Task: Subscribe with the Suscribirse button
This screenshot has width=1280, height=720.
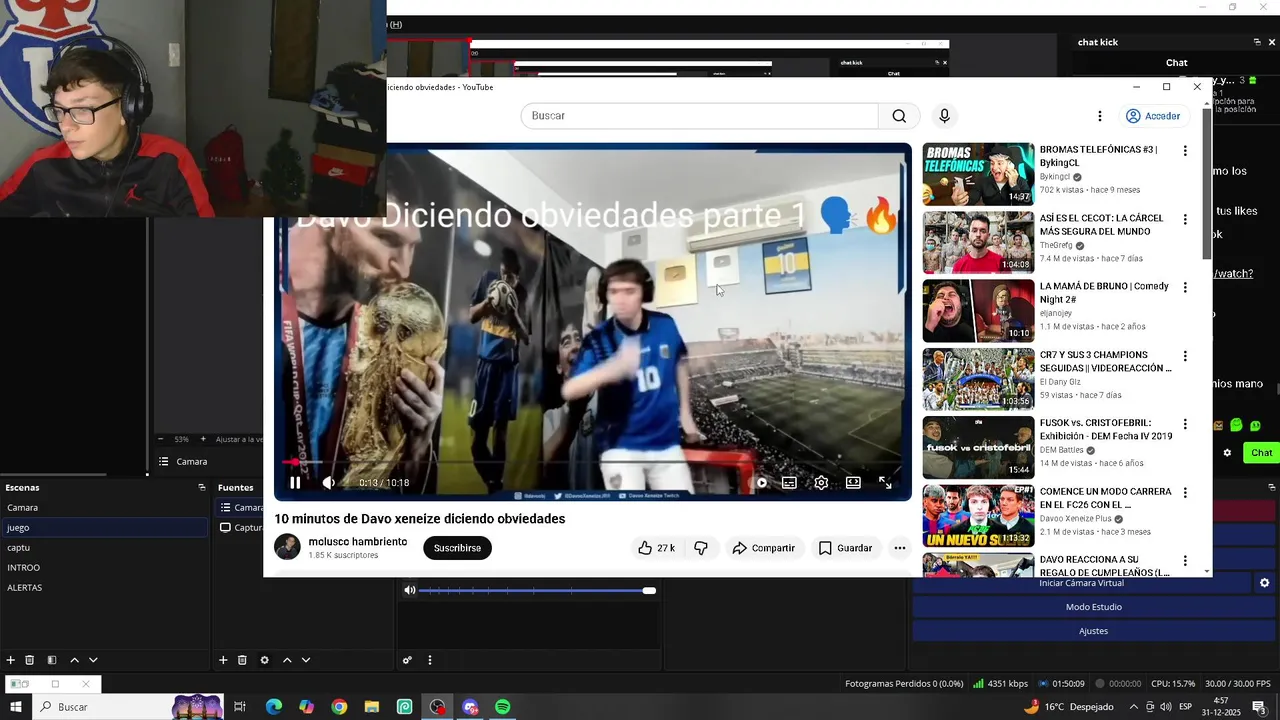Action: [x=457, y=548]
